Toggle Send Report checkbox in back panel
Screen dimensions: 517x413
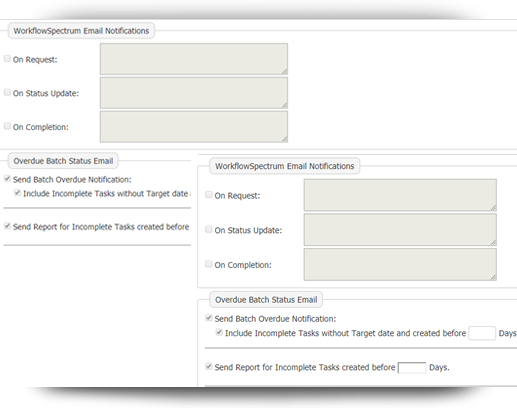coord(7,226)
